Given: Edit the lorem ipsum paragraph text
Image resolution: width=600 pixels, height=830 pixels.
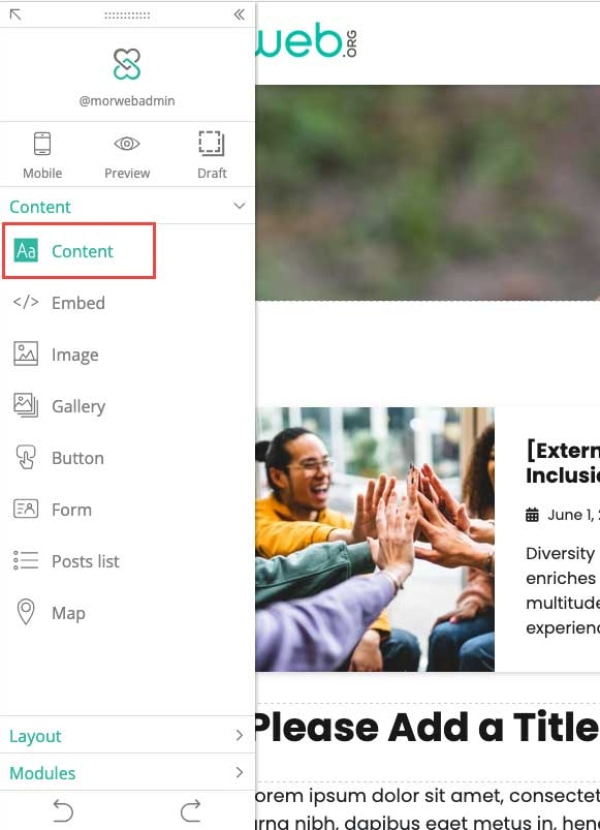Looking at the screenshot, I should (x=427, y=808).
